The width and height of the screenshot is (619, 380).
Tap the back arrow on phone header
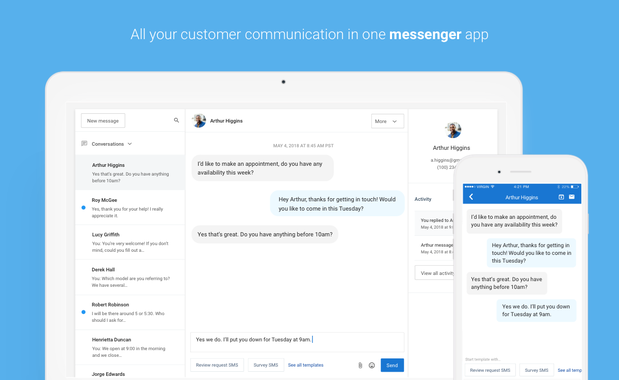click(471, 197)
